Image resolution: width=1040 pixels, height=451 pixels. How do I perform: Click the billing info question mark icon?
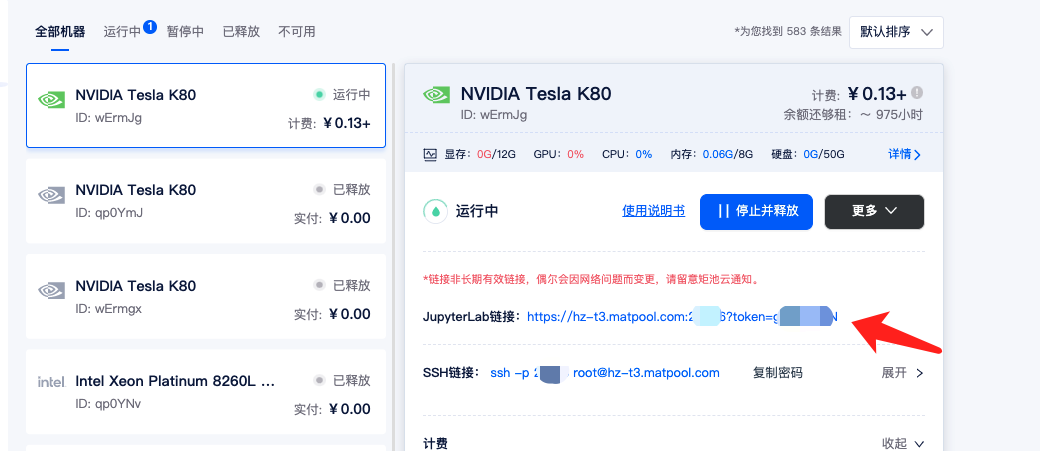(x=917, y=94)
